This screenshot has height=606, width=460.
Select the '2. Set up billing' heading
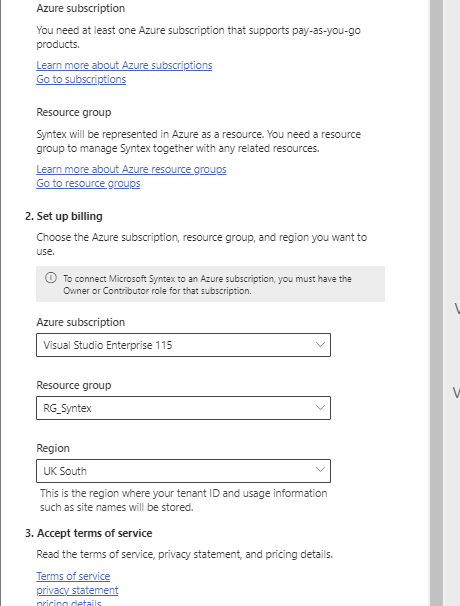point(64,216)
